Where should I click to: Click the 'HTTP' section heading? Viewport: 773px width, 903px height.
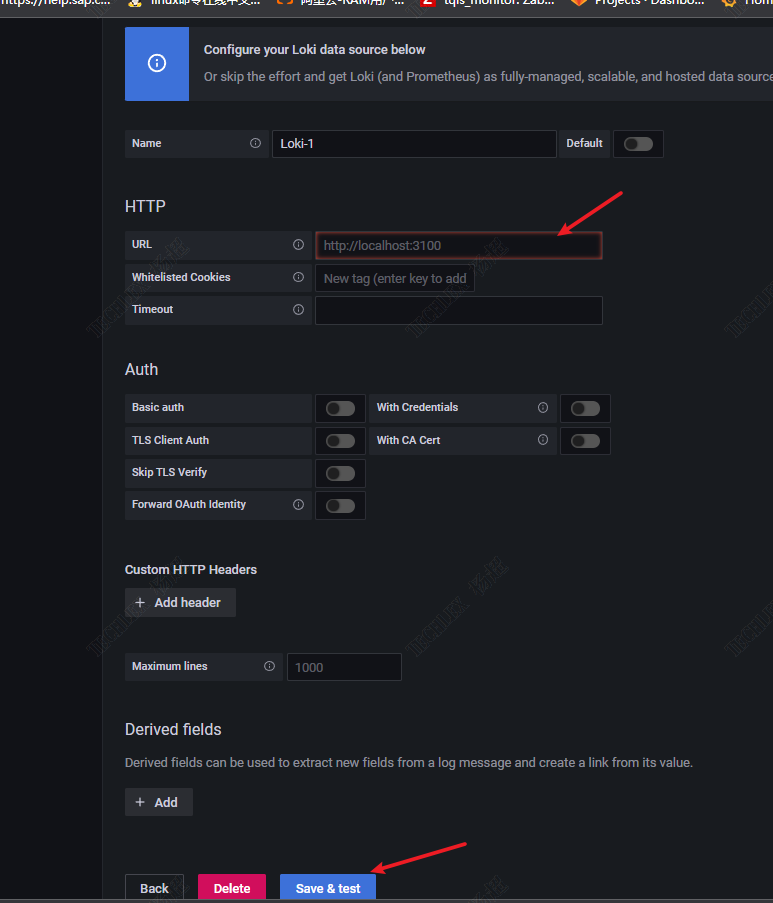[x=145, y=206]
